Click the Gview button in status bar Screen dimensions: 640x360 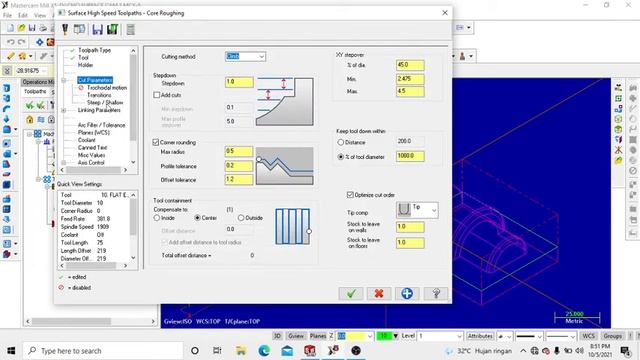pyautogui.click(x=296, y=336)
